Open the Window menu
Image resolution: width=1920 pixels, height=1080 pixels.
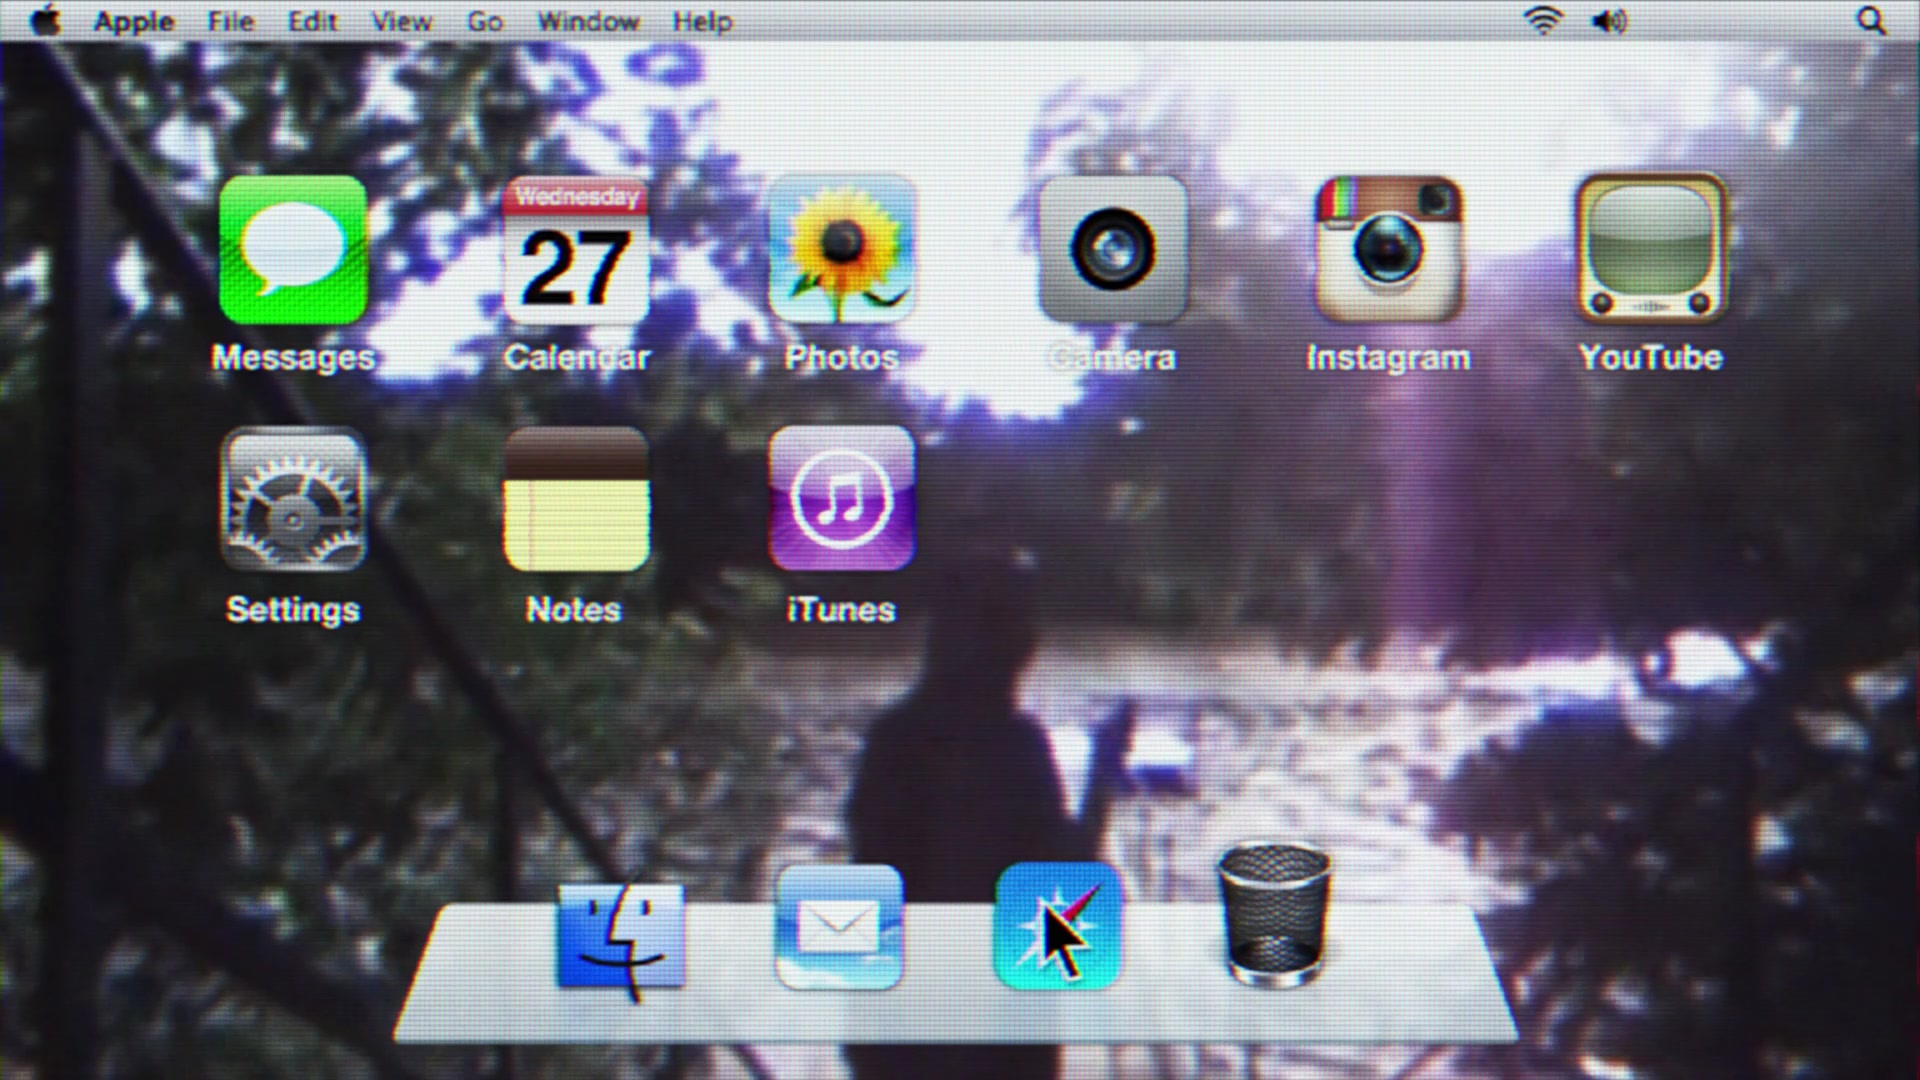point(588,22)
